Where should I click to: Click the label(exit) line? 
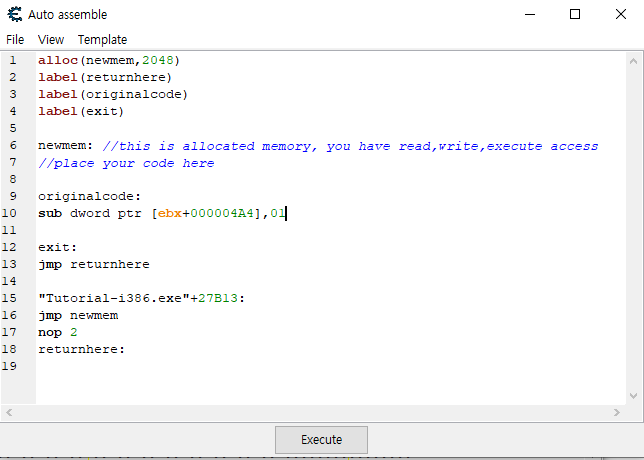[x=81, y=111]
